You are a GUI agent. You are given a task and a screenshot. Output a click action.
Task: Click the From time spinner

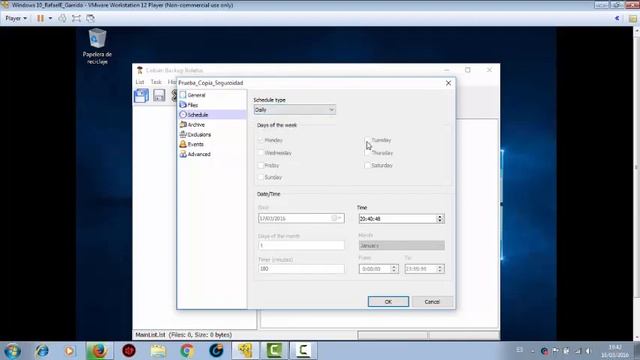point(394,269)
